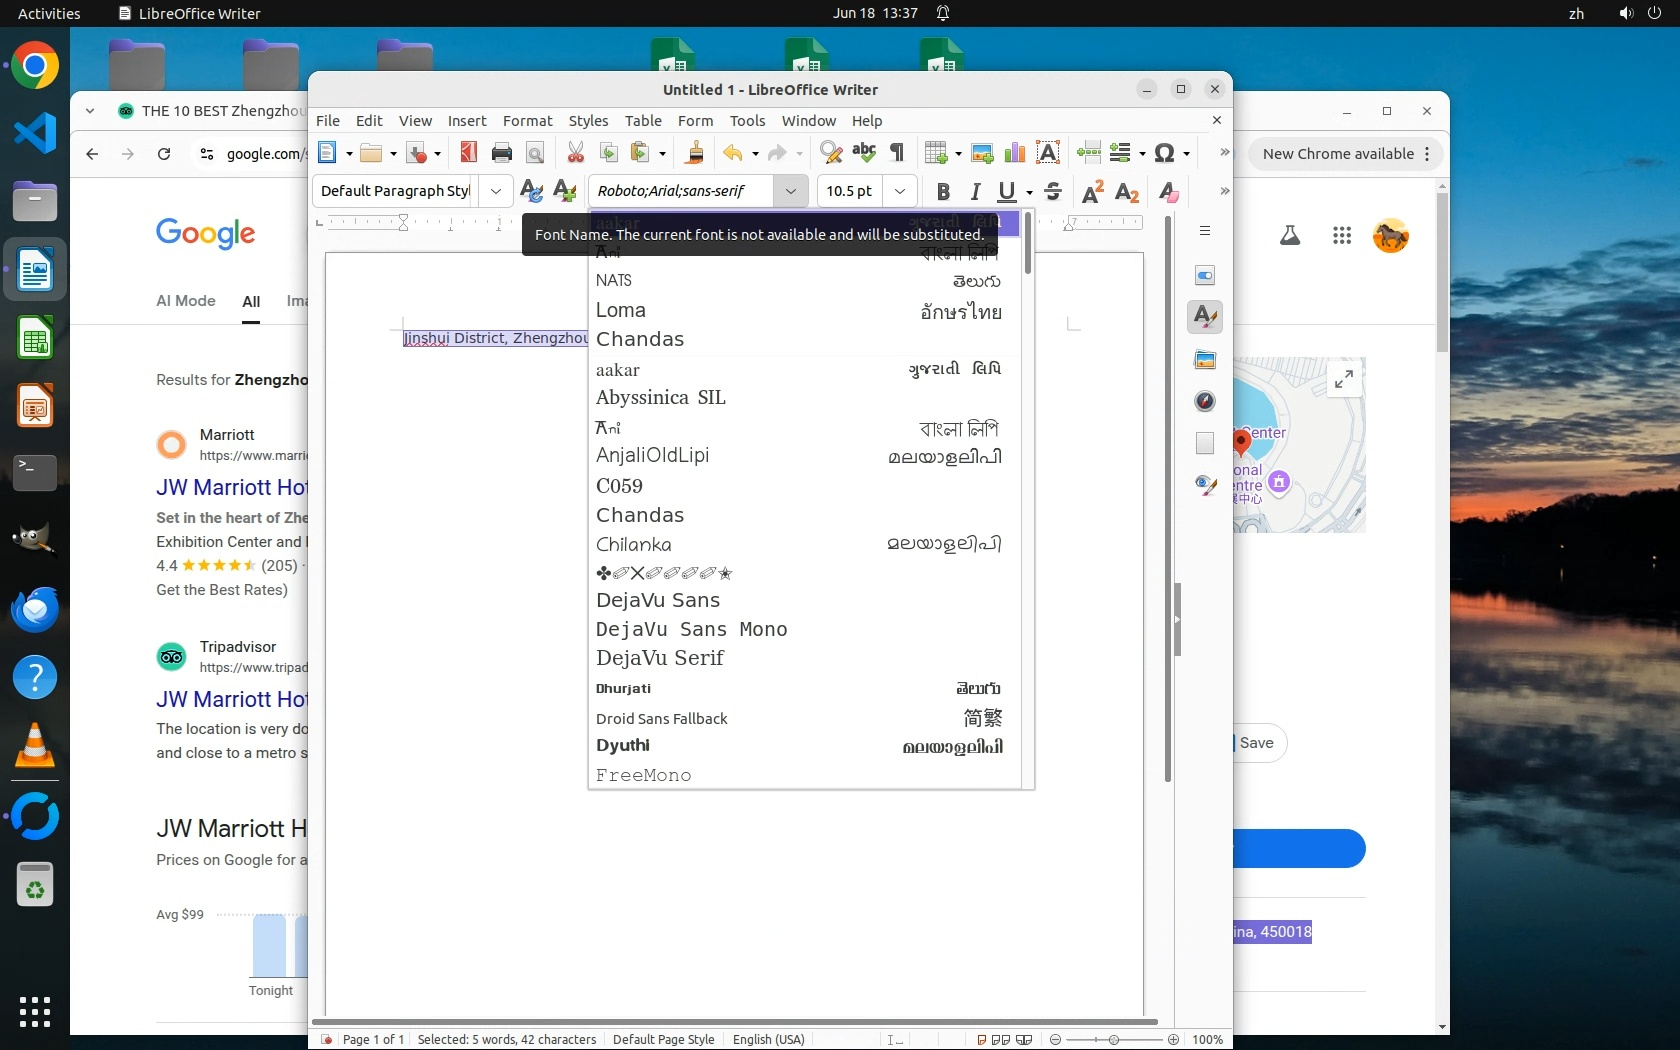Open the Navigator compass in sidebar
This screenshot has width=1680, height=1050.
[1205, 401]
